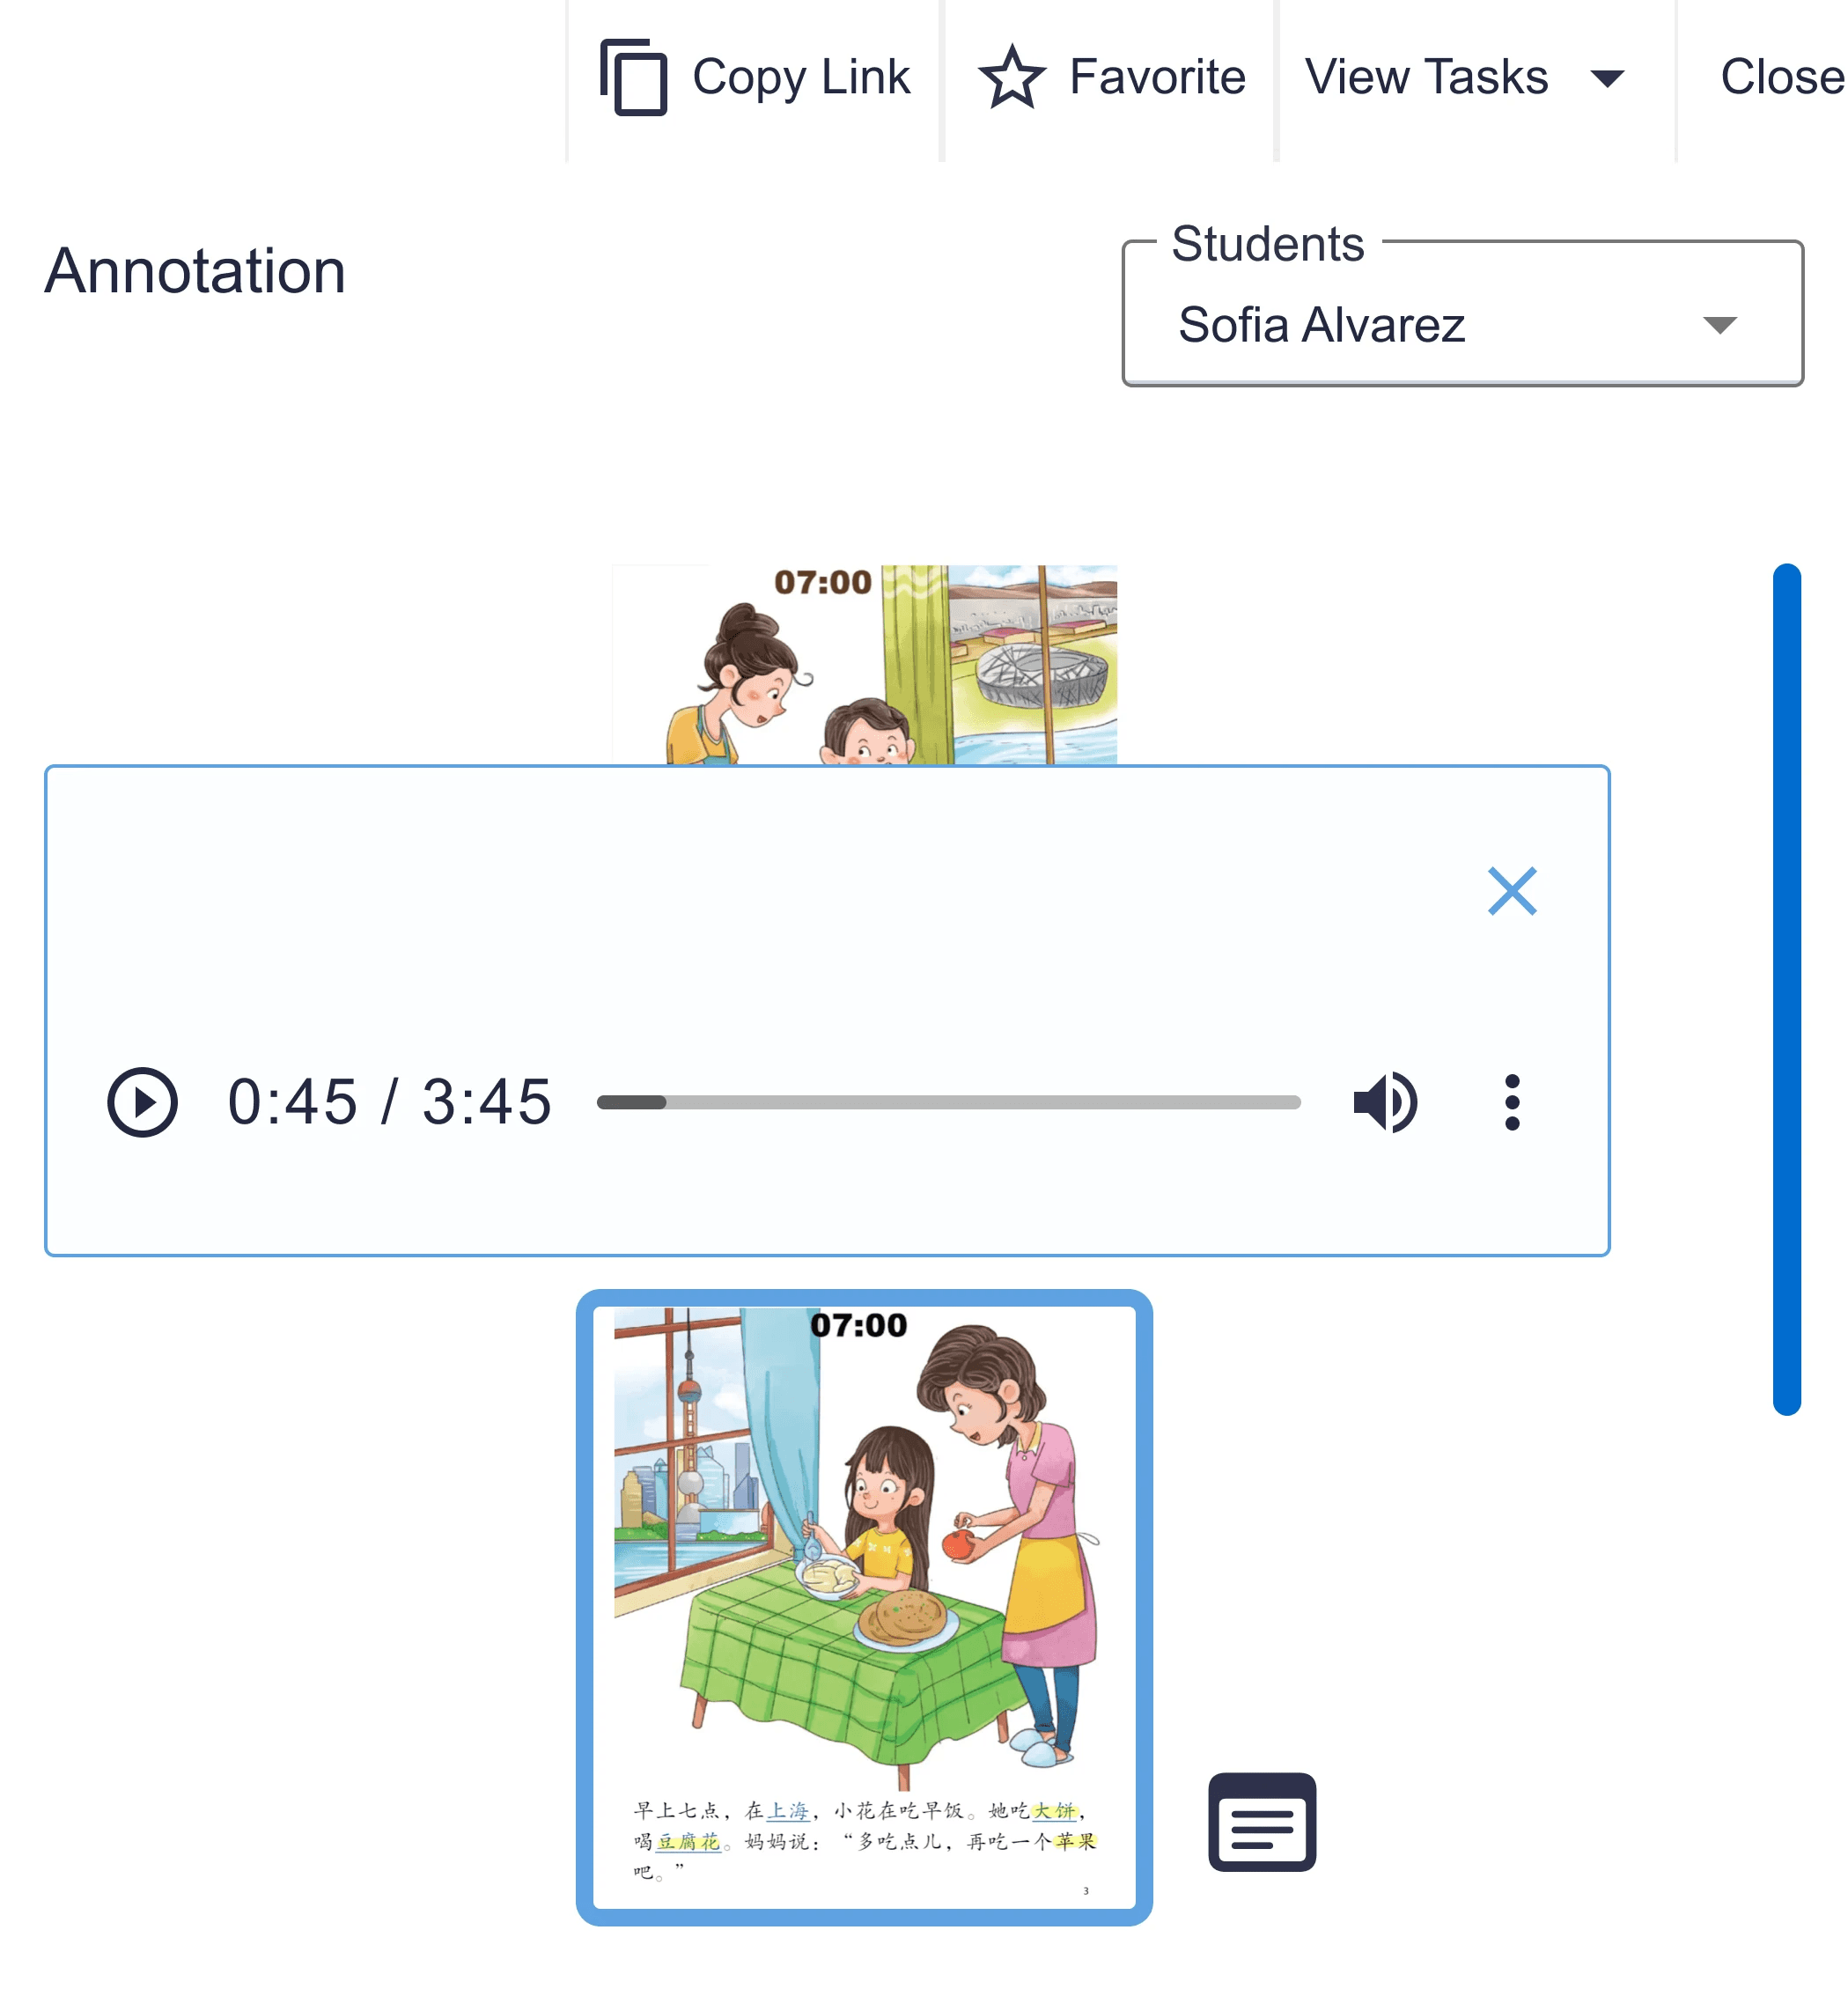
Task: Play the audio recording
Action: 142,1102
